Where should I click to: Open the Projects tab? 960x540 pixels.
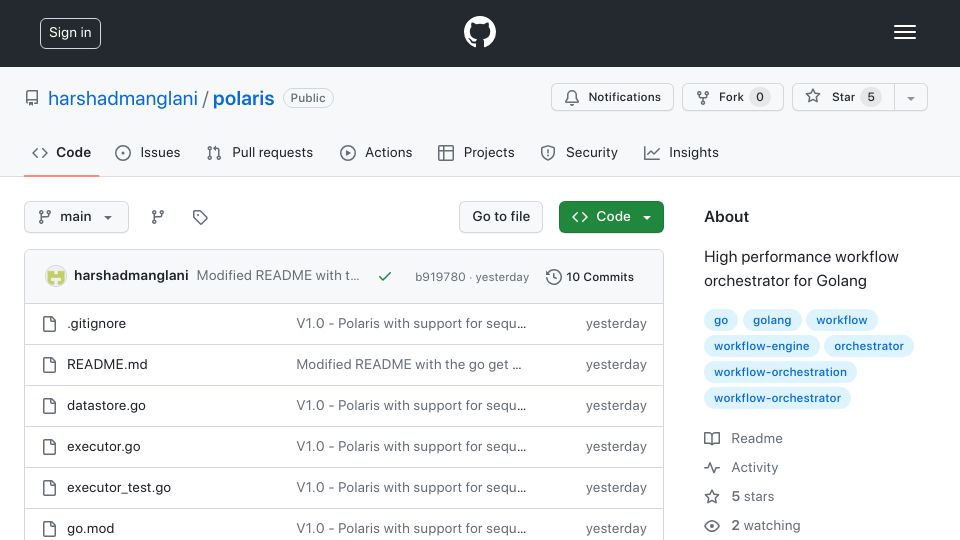point(476,152)
